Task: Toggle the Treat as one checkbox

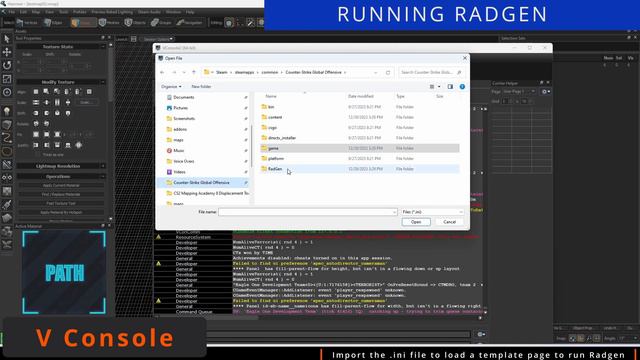Action: (38, 155)
